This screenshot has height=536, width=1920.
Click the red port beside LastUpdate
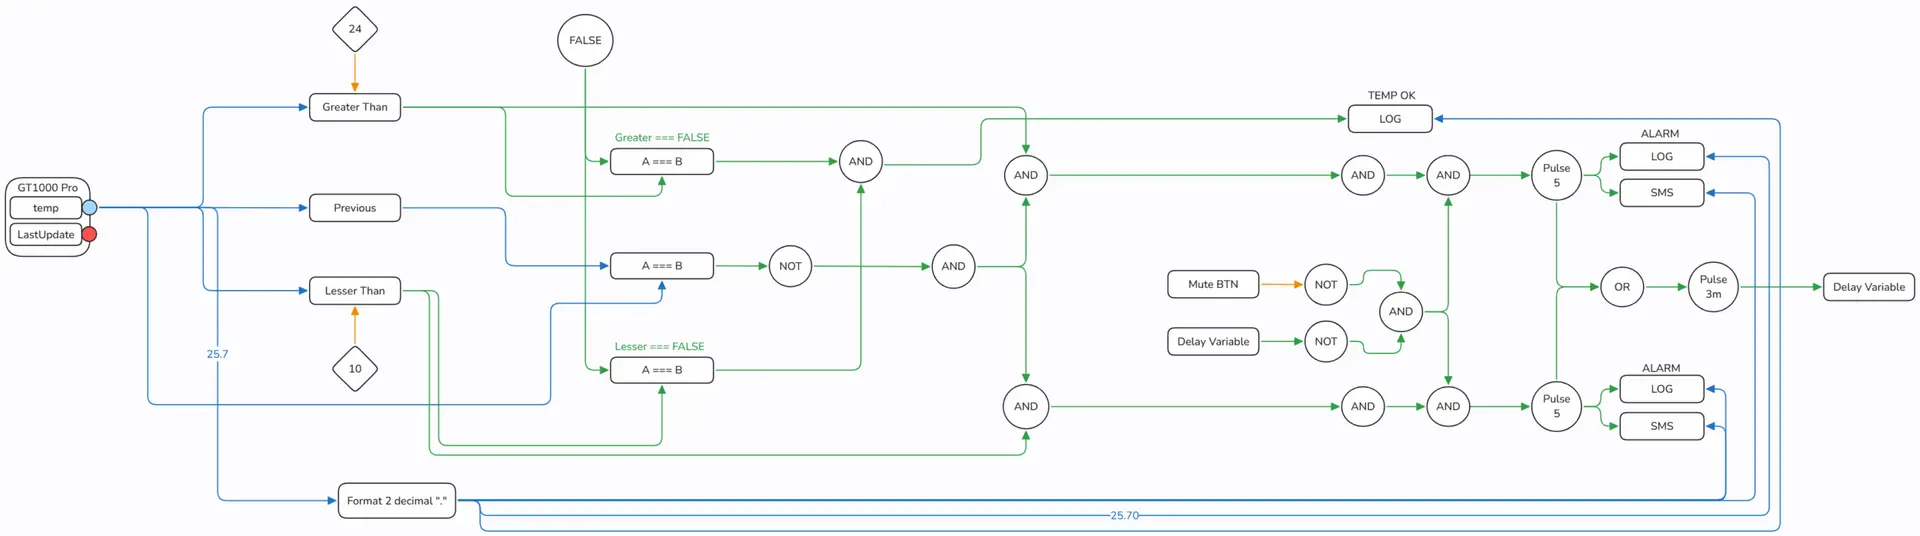click(90, 234)
